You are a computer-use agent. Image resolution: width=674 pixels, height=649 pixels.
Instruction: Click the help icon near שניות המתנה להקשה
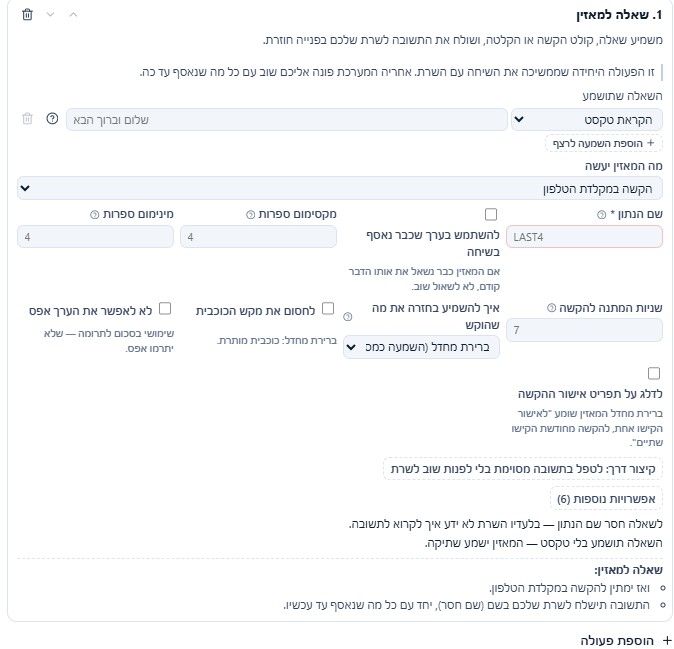point(551,308)
